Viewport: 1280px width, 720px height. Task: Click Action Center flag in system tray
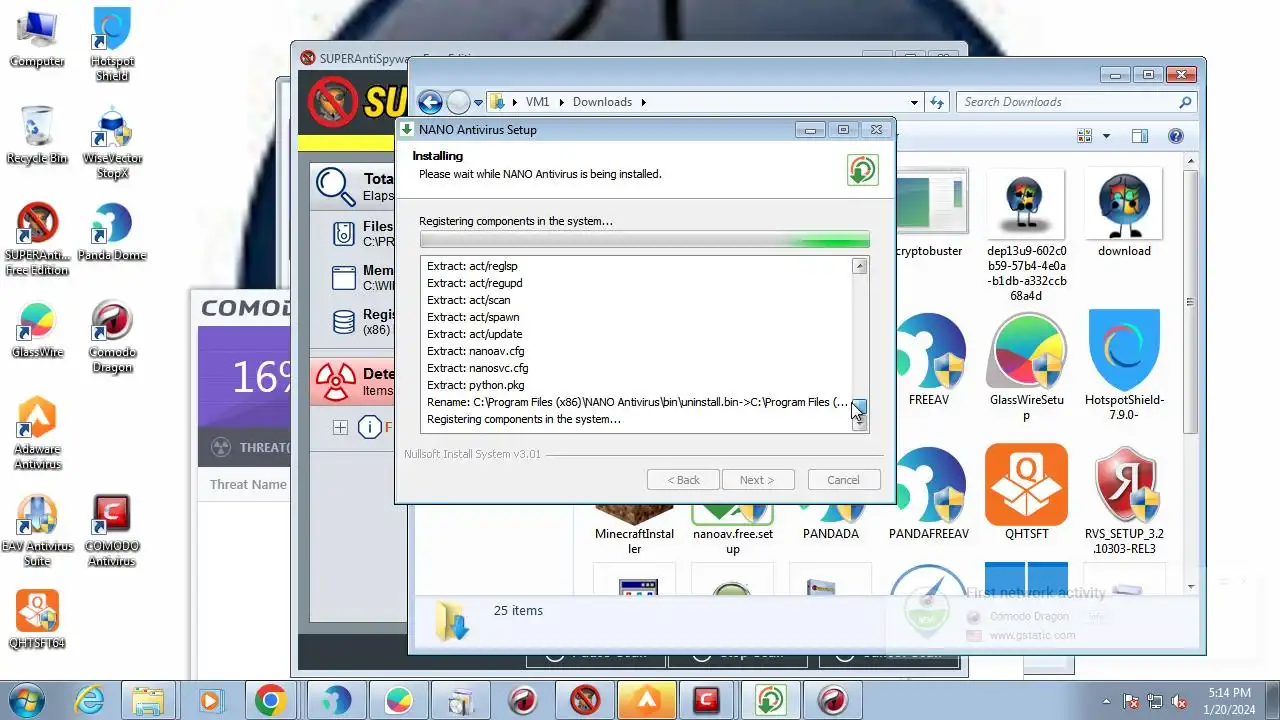1132,701
